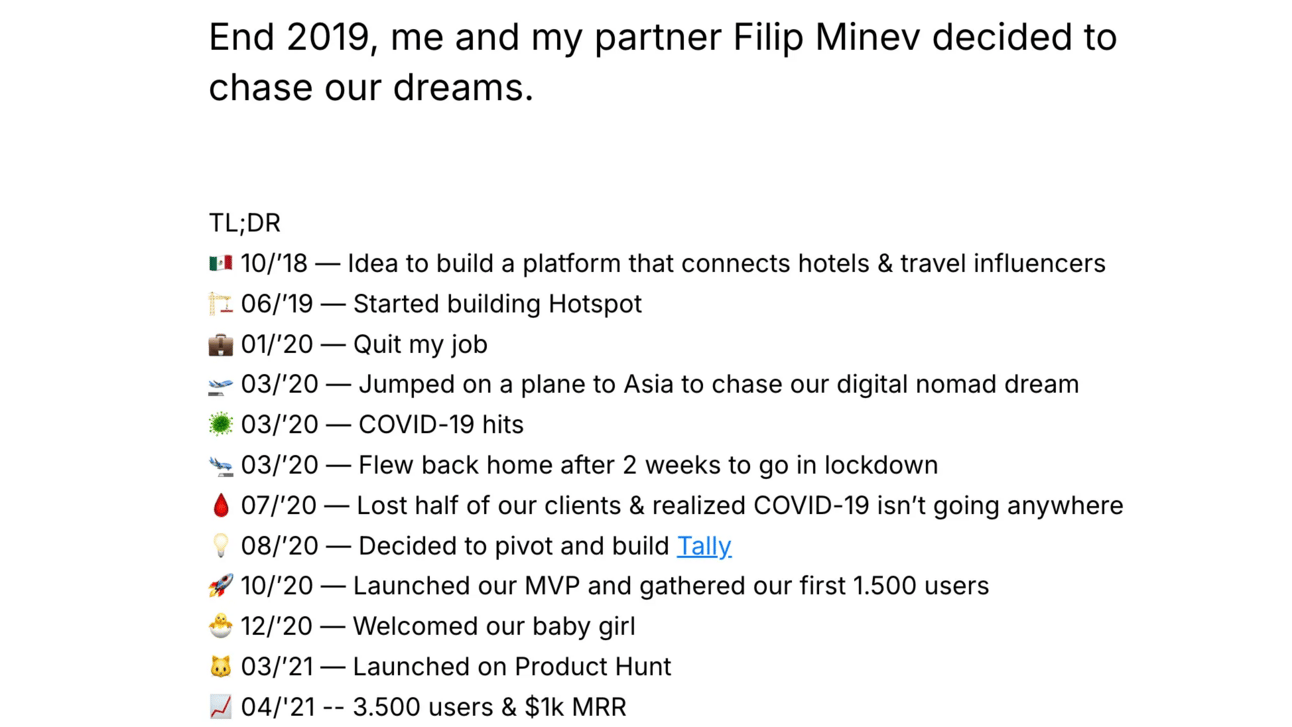Click the red blood drop emoji
Viewport: 1292px width, 727px height.
(x=221, y=505)
